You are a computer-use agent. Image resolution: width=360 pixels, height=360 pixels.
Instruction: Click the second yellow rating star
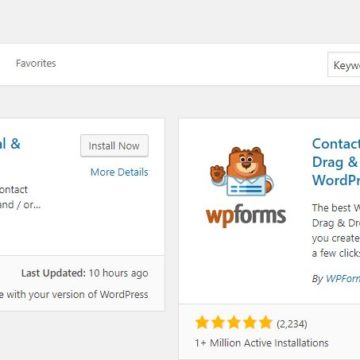[218, 323]
